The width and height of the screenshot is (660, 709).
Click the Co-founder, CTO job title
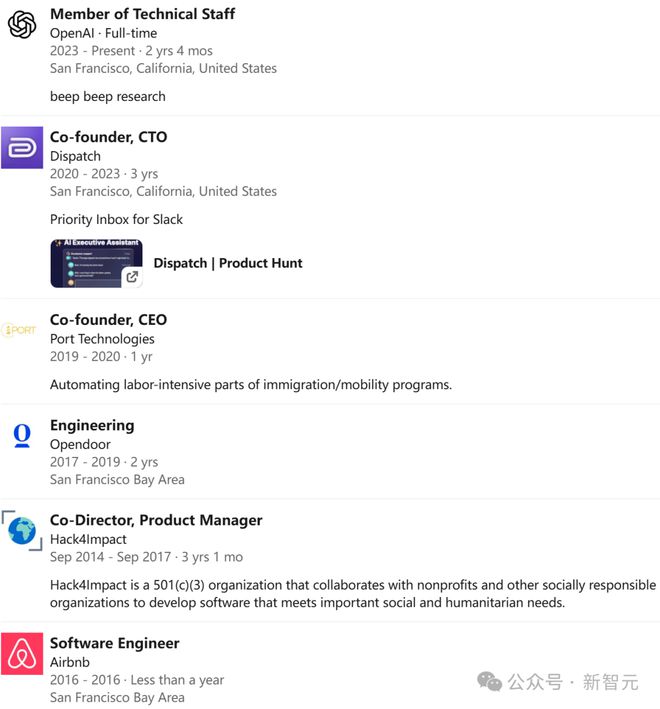[109, 137]
